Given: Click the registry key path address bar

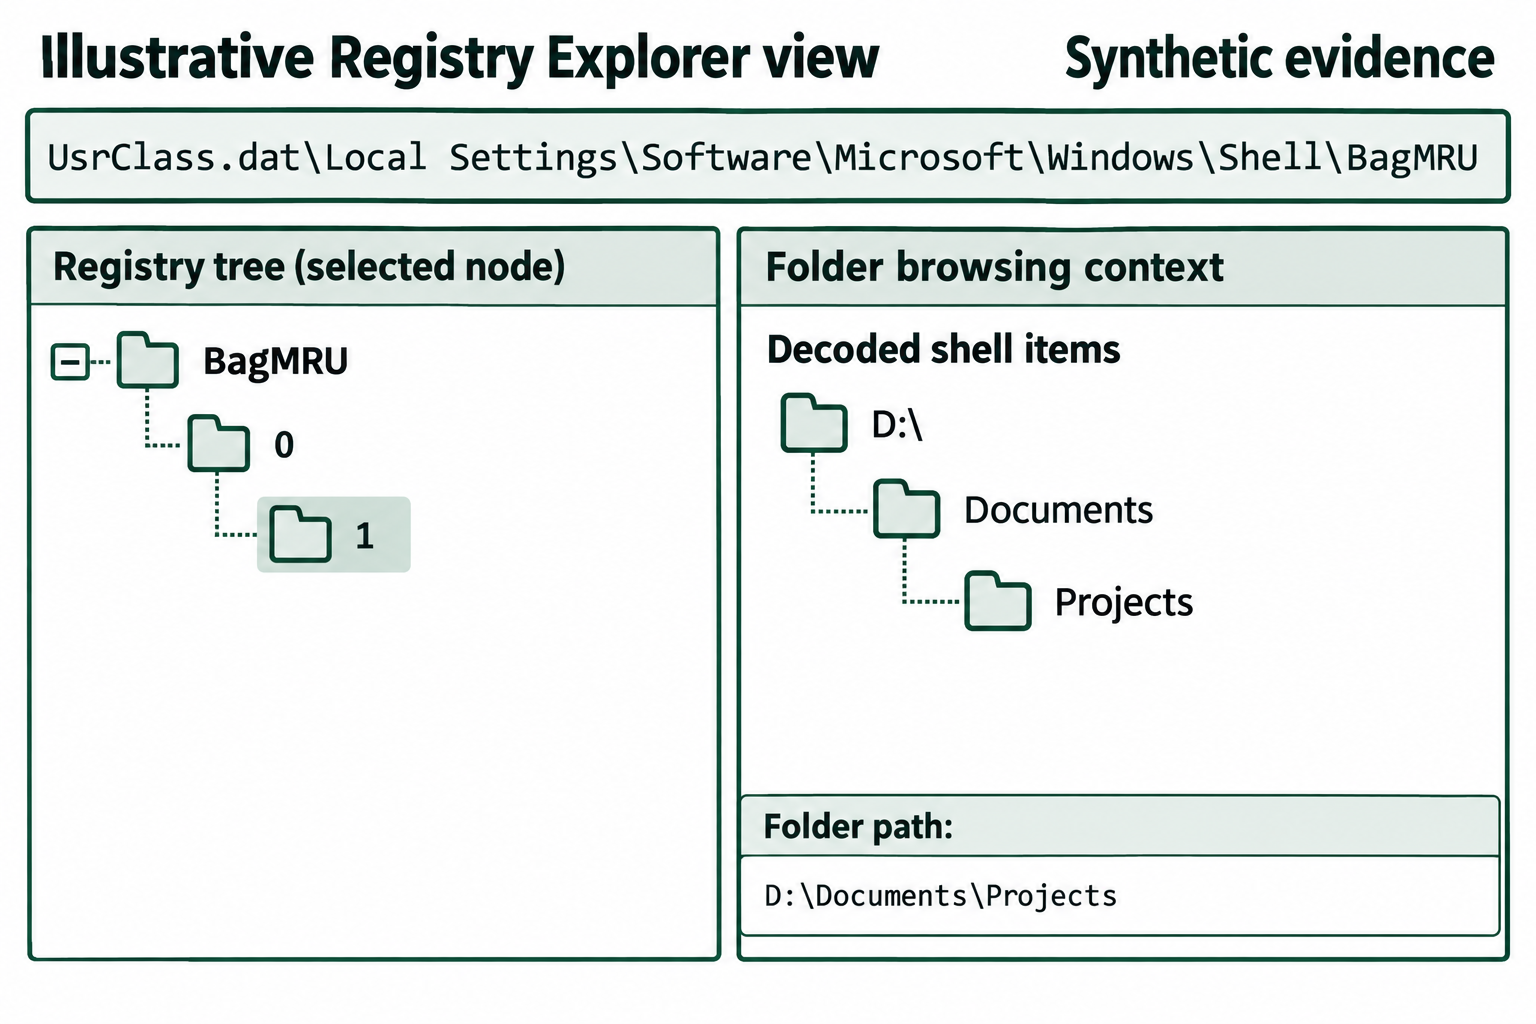Looking at the screenshot, I should coord(768,157).
